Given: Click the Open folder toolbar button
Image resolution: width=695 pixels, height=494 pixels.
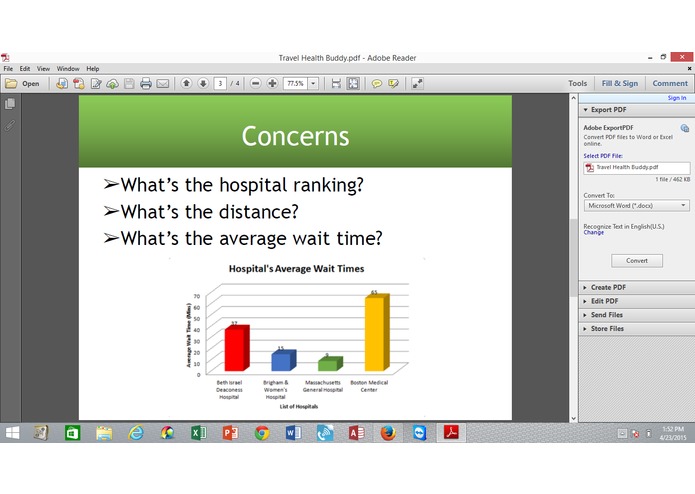Looking at the screenshot, I should point(22,83).
